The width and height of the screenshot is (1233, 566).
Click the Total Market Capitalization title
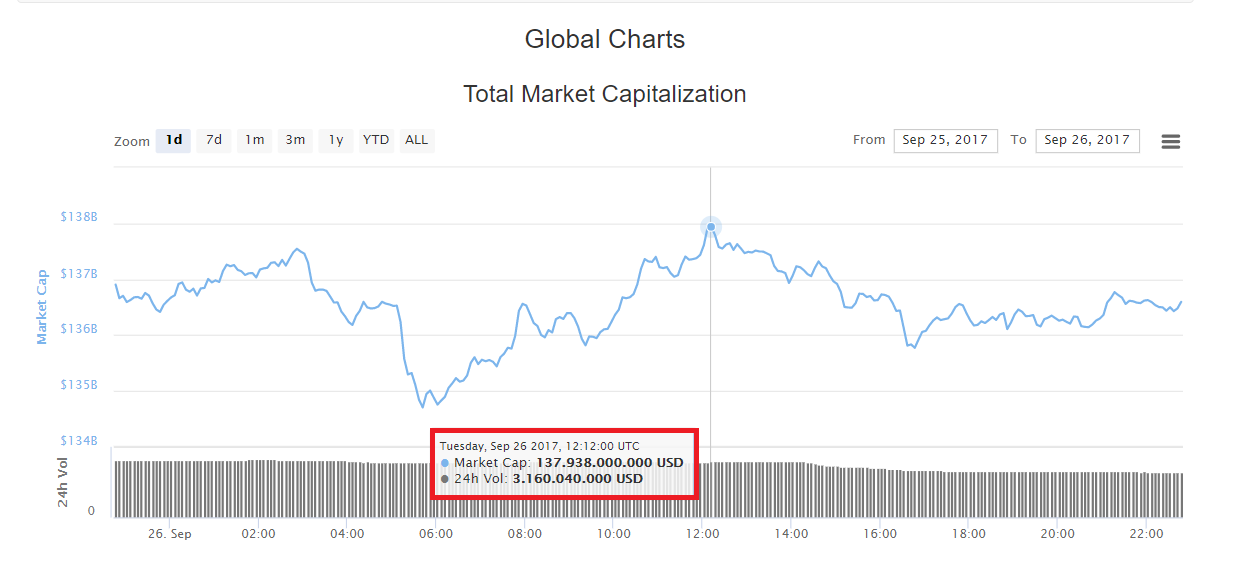pos(604,94)
